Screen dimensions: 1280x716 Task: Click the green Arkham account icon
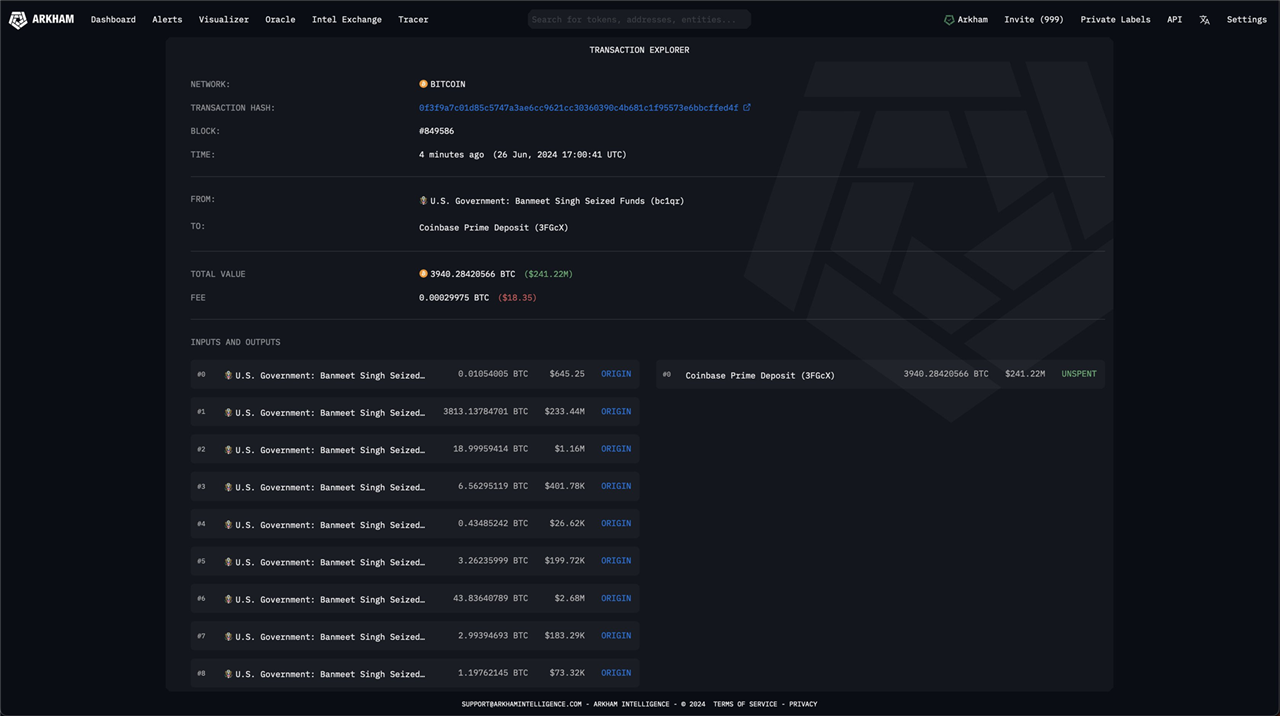(949, 19)
